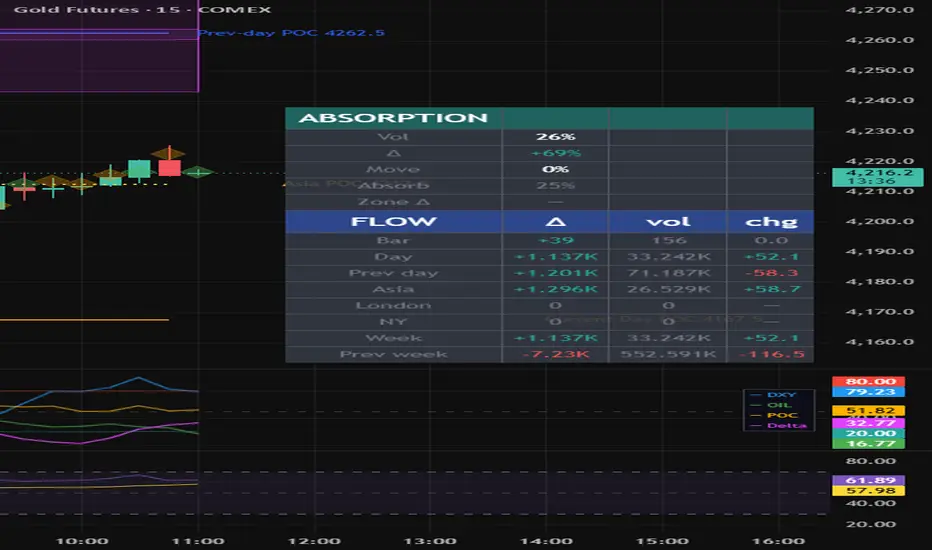Click the magenta 32.77 value tag
932x550 pixels.
[868, 423]
